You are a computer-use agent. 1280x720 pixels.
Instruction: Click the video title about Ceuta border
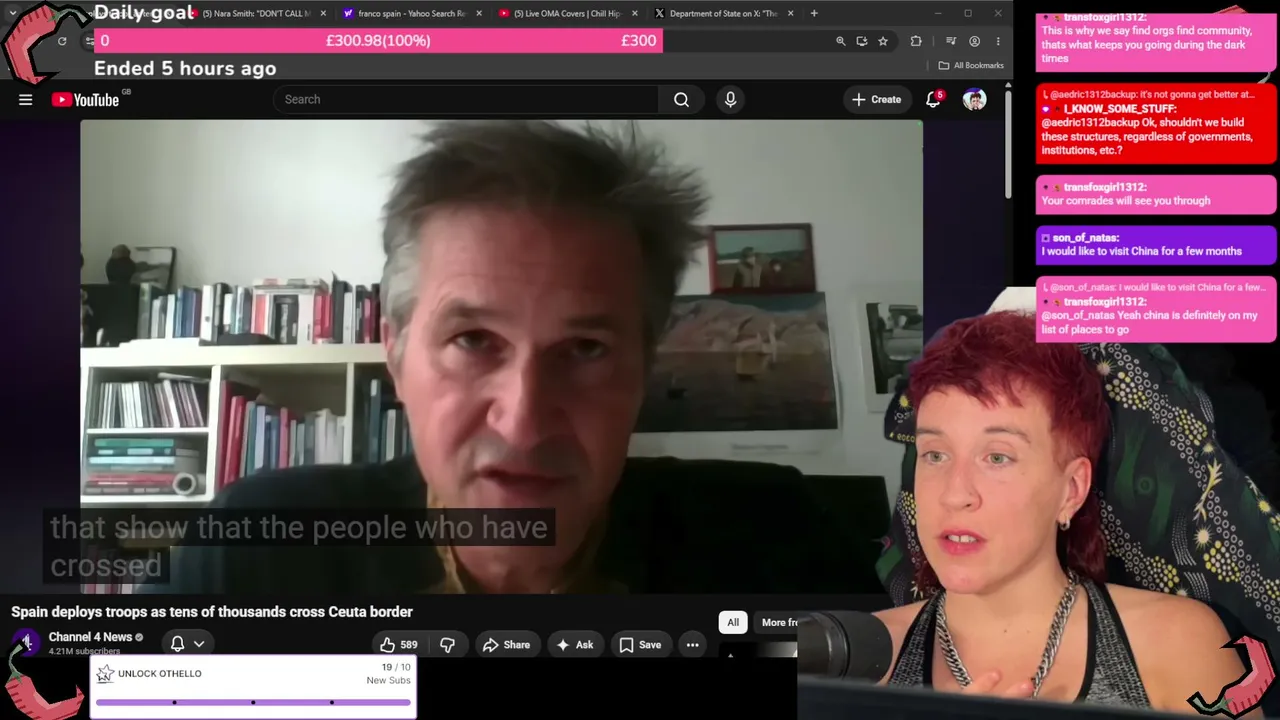(212, 612)
